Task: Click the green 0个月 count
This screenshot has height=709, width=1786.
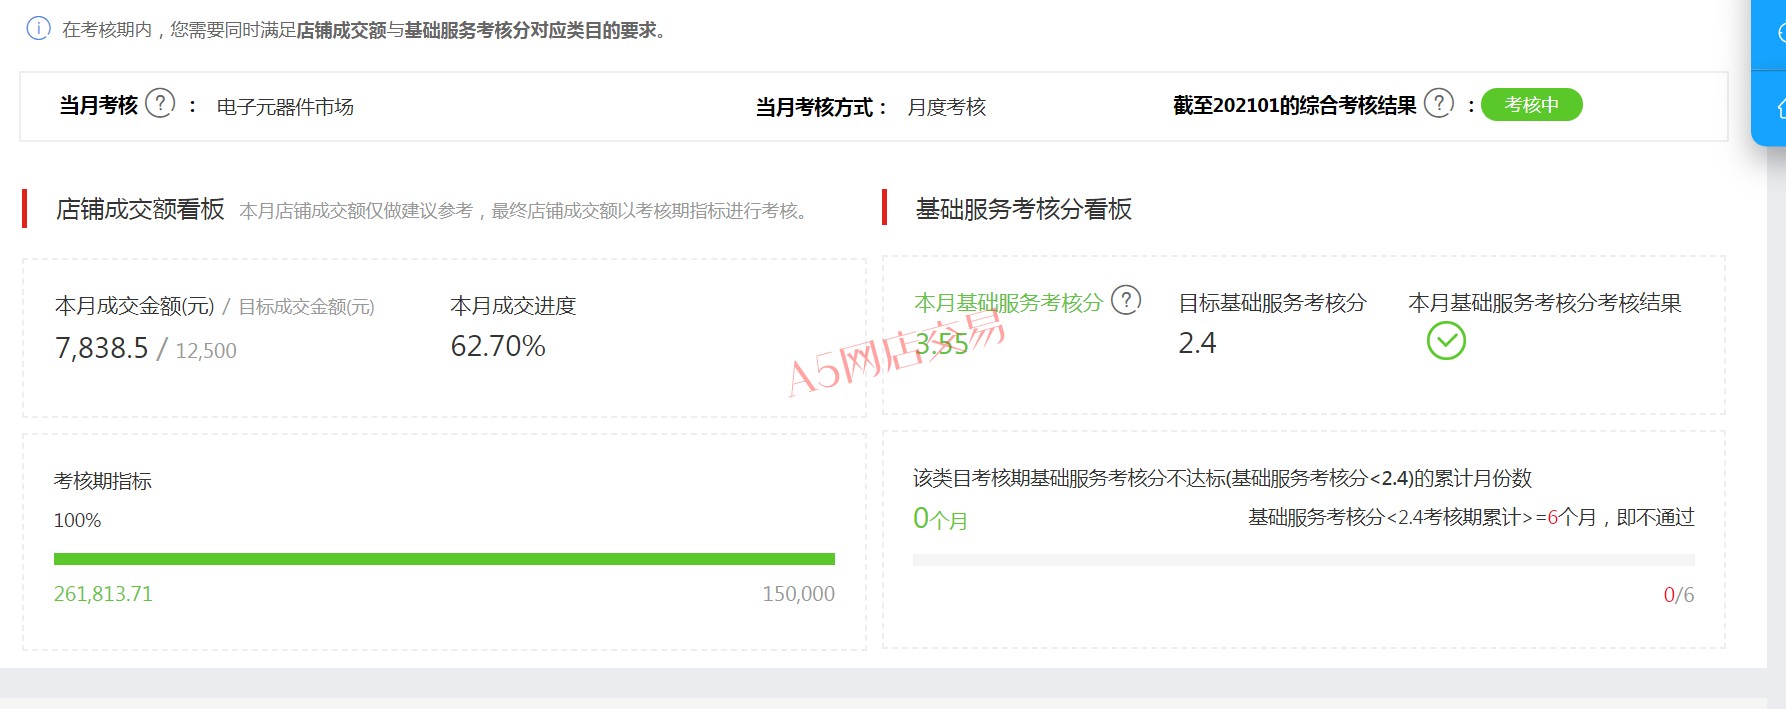Action: (940, 518)
